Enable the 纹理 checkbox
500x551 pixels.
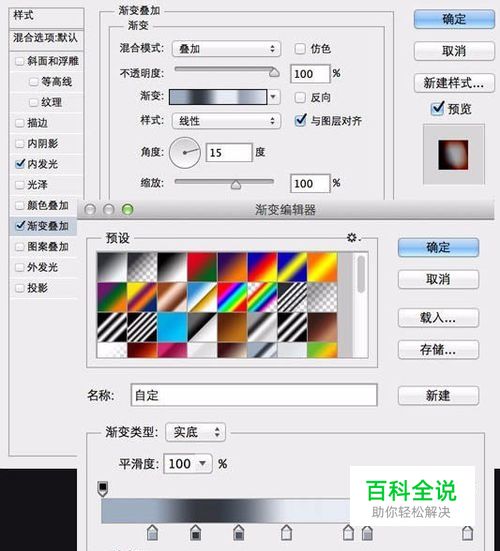[33, 103]
